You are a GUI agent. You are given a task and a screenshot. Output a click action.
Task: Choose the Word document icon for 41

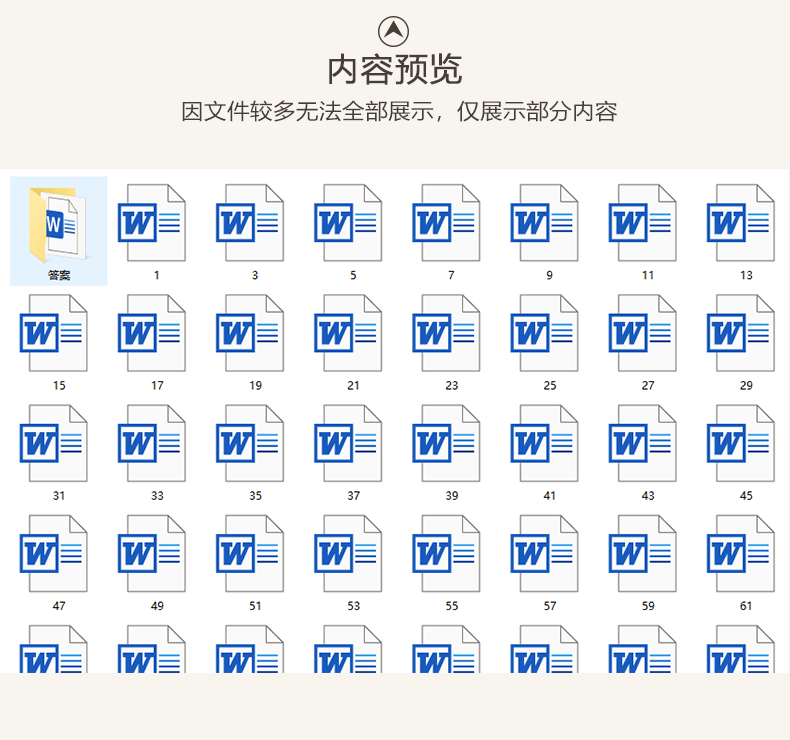click(x=545, y=443)
